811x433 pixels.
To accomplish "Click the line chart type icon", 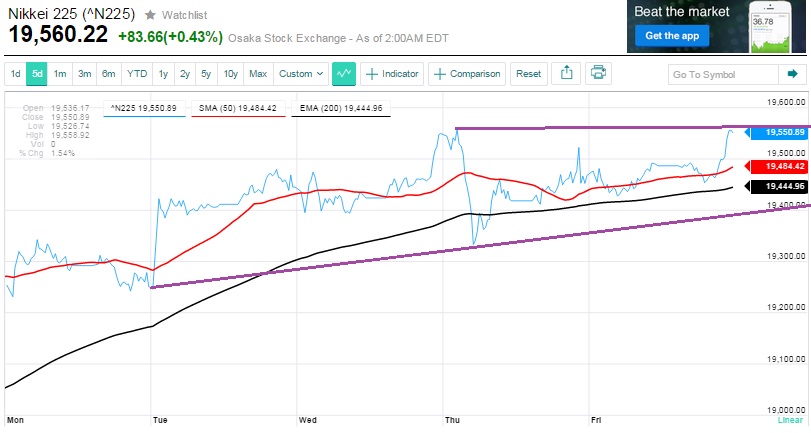I will click(345, 73).
